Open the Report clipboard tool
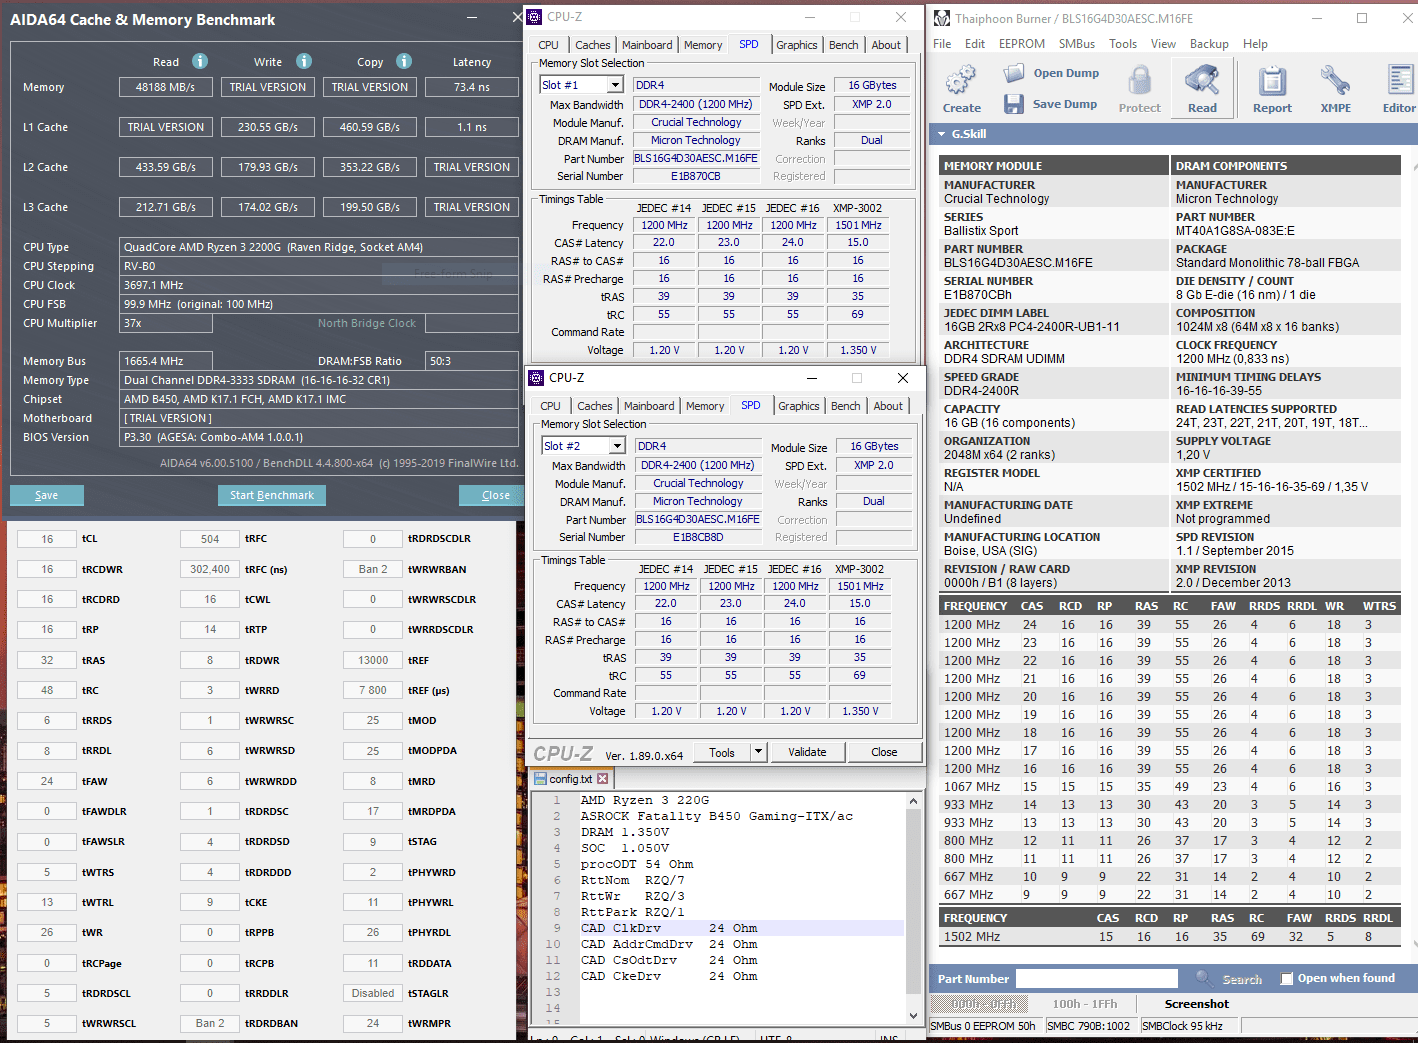Viewport: 1418px width, 1043px height. click(x=1272, y=81)
